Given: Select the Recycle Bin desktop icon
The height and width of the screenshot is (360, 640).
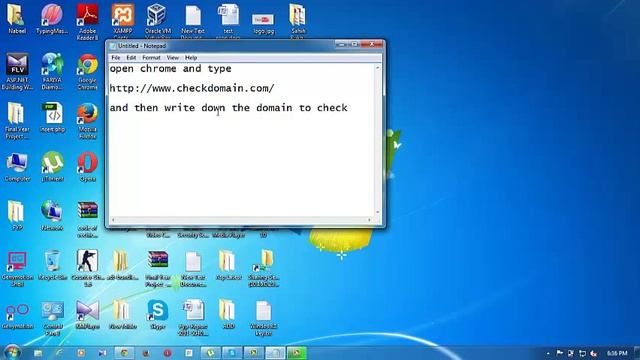Looking at the screenshot, I should (x=52, y=265).
